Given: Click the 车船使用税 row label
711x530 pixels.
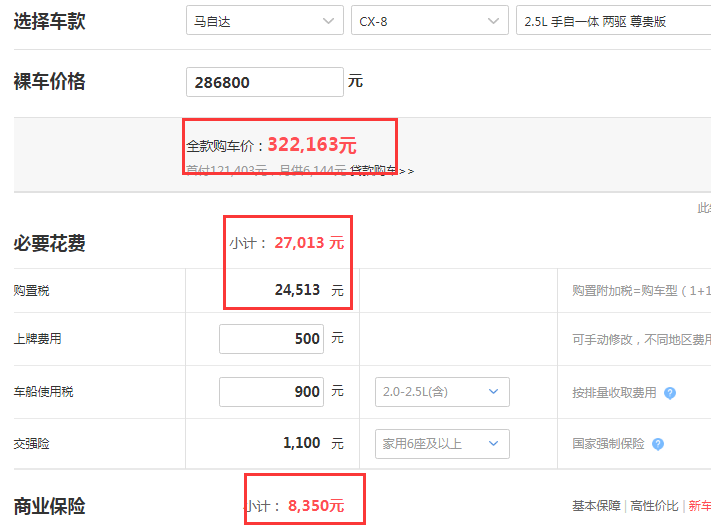Looking at the screenshot, I should coord(43,392).
